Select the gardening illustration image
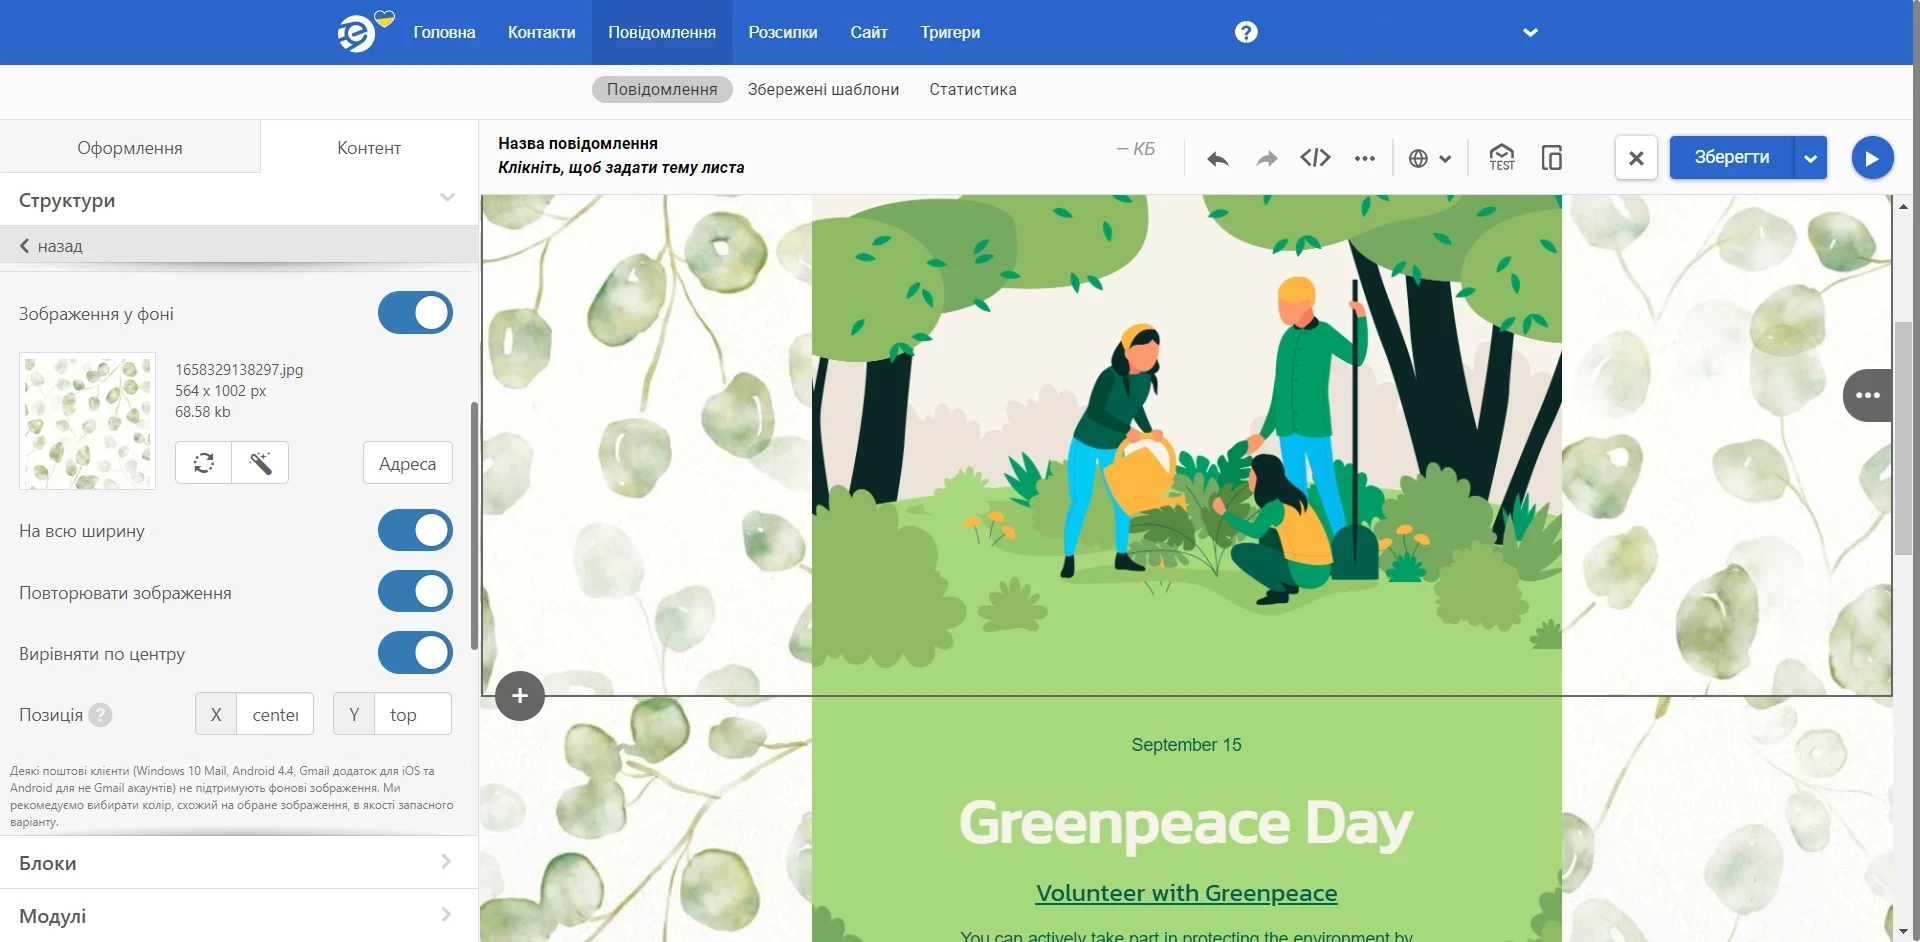Screen dimensions: 1920x942 click(x=1186, y=445)
